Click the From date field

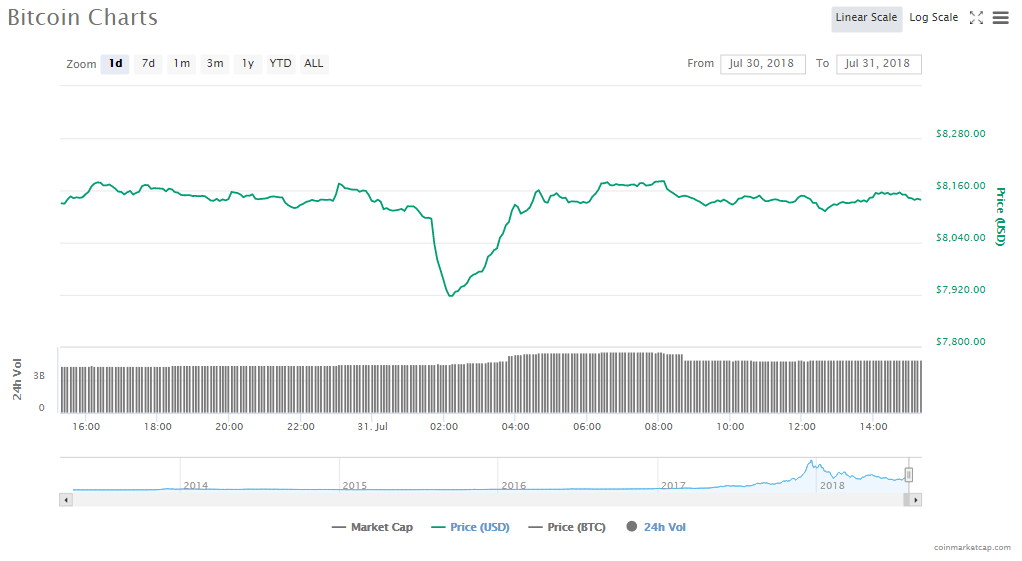tap(762, 64)
